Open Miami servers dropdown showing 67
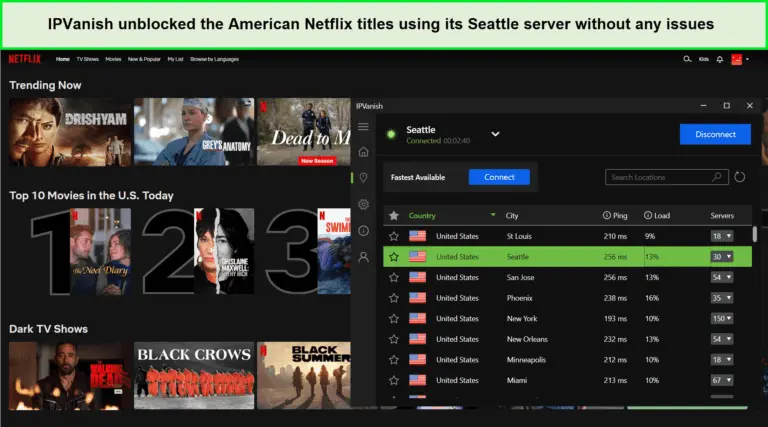 [721, 380]
